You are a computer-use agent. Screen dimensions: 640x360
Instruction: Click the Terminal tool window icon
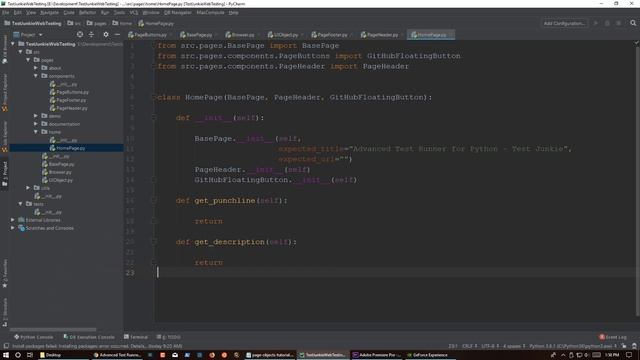click(x=127, y=337)
